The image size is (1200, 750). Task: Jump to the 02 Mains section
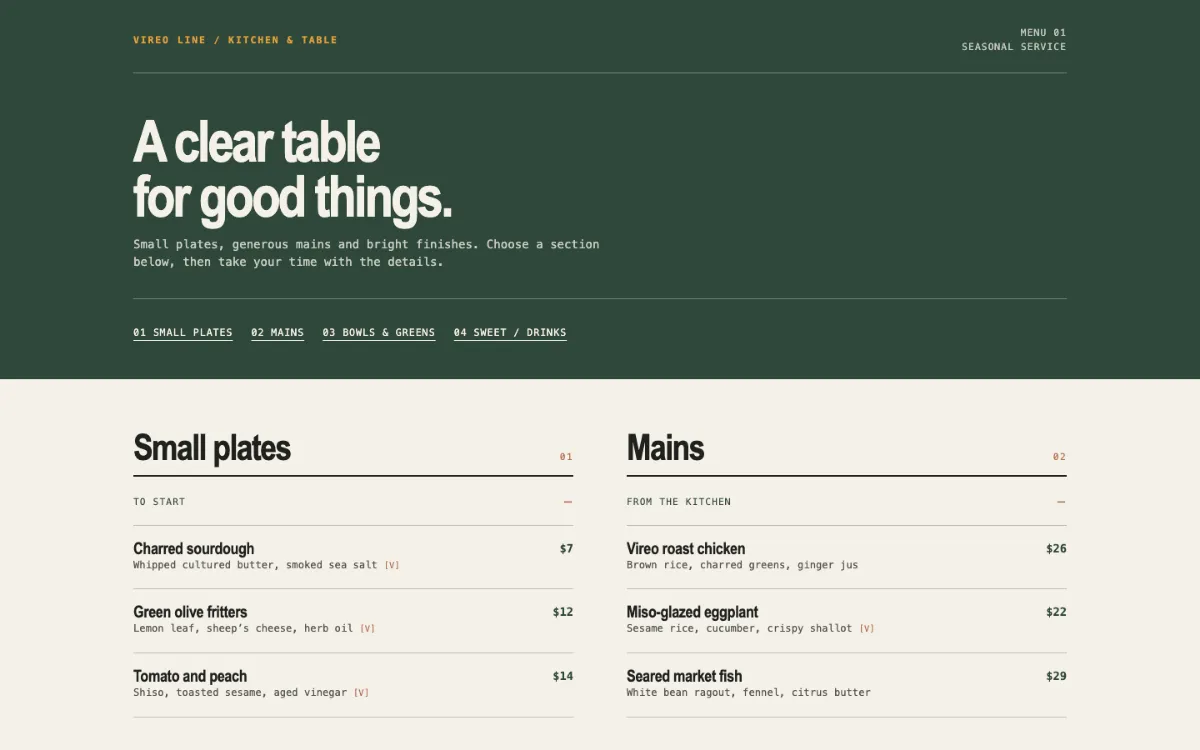277,333
